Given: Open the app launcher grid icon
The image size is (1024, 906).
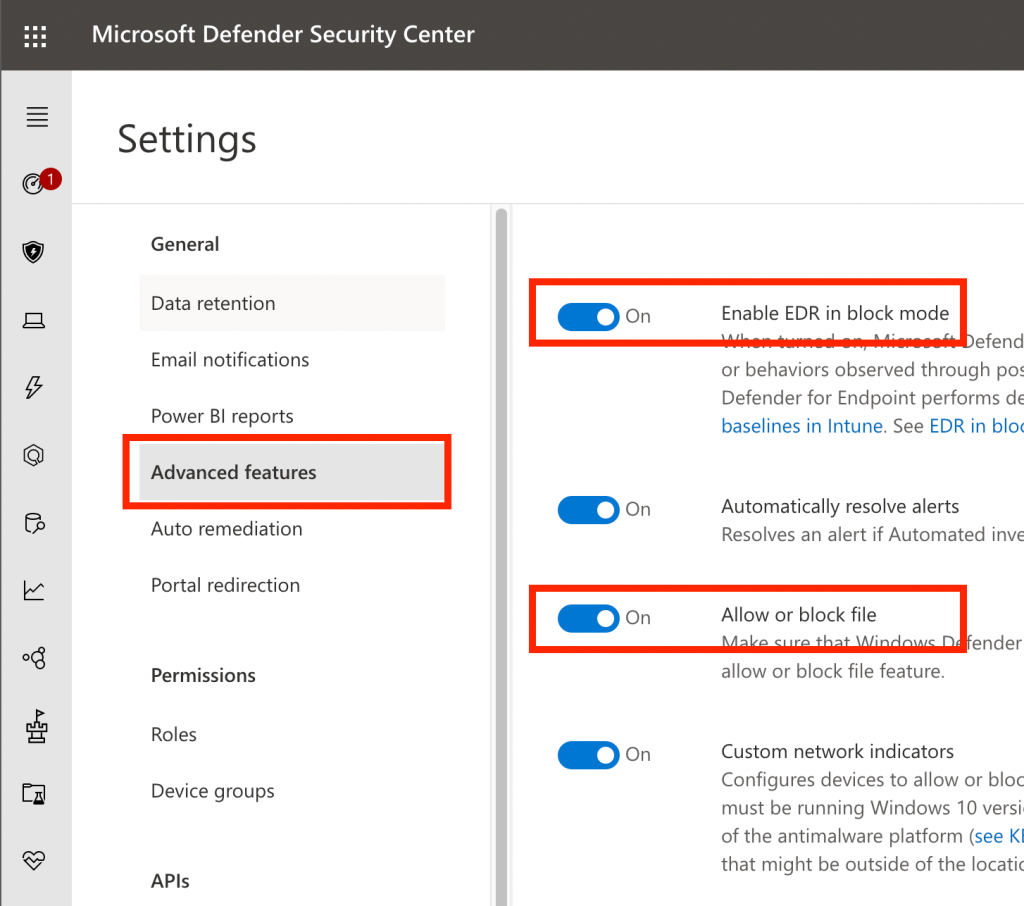Looking at the screenshot, I should coord(35,36).
